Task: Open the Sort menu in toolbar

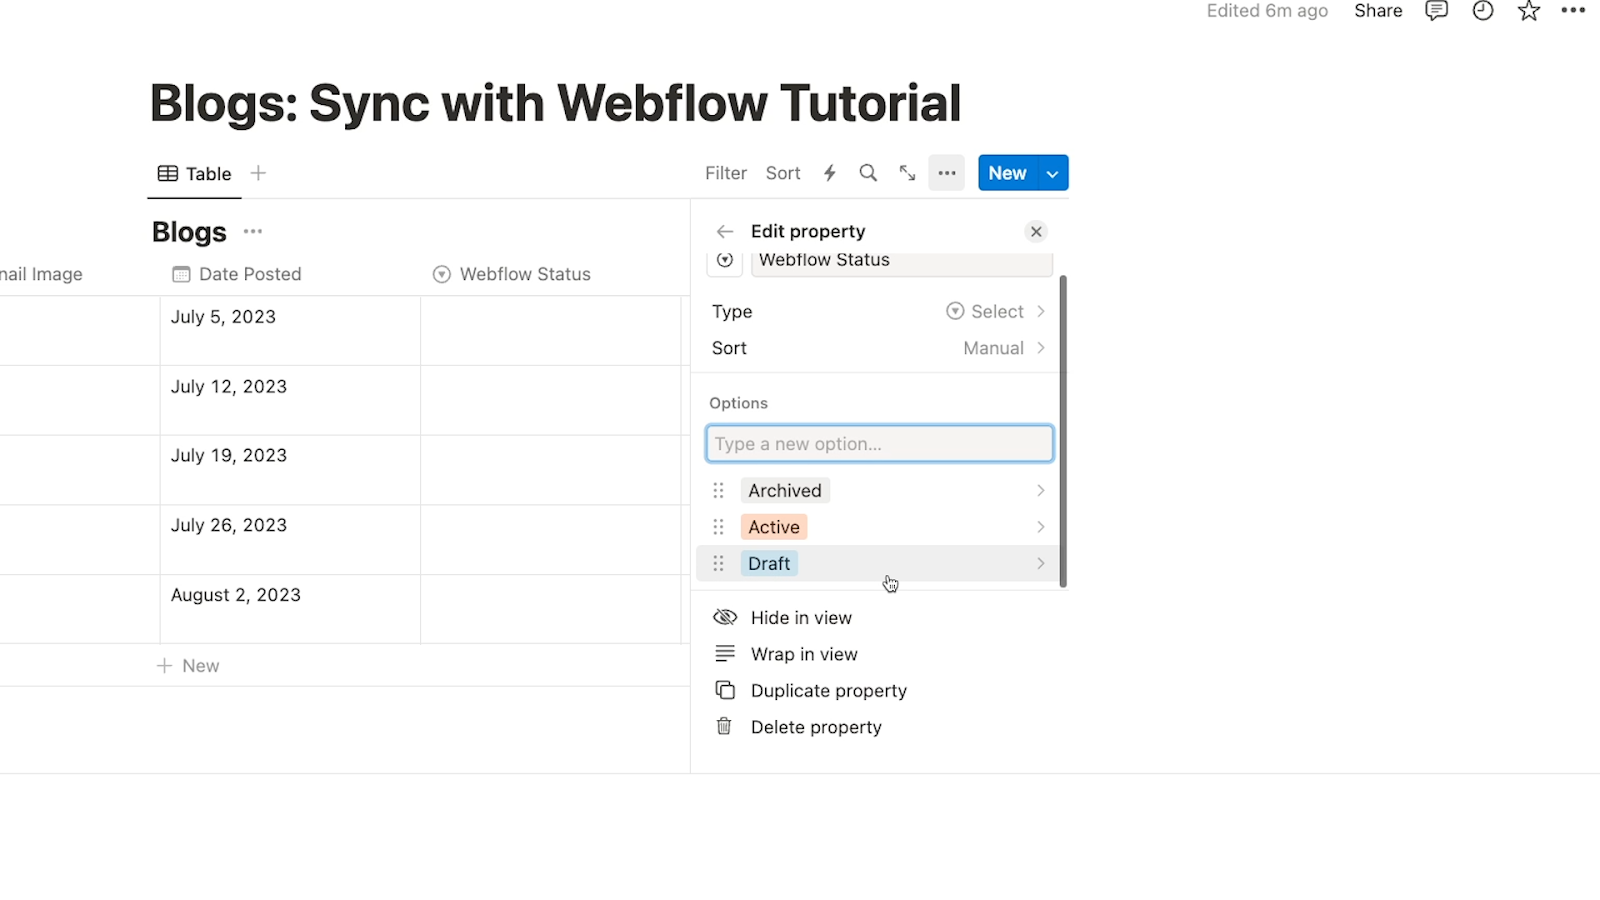Action: click(x=783, y=173)
